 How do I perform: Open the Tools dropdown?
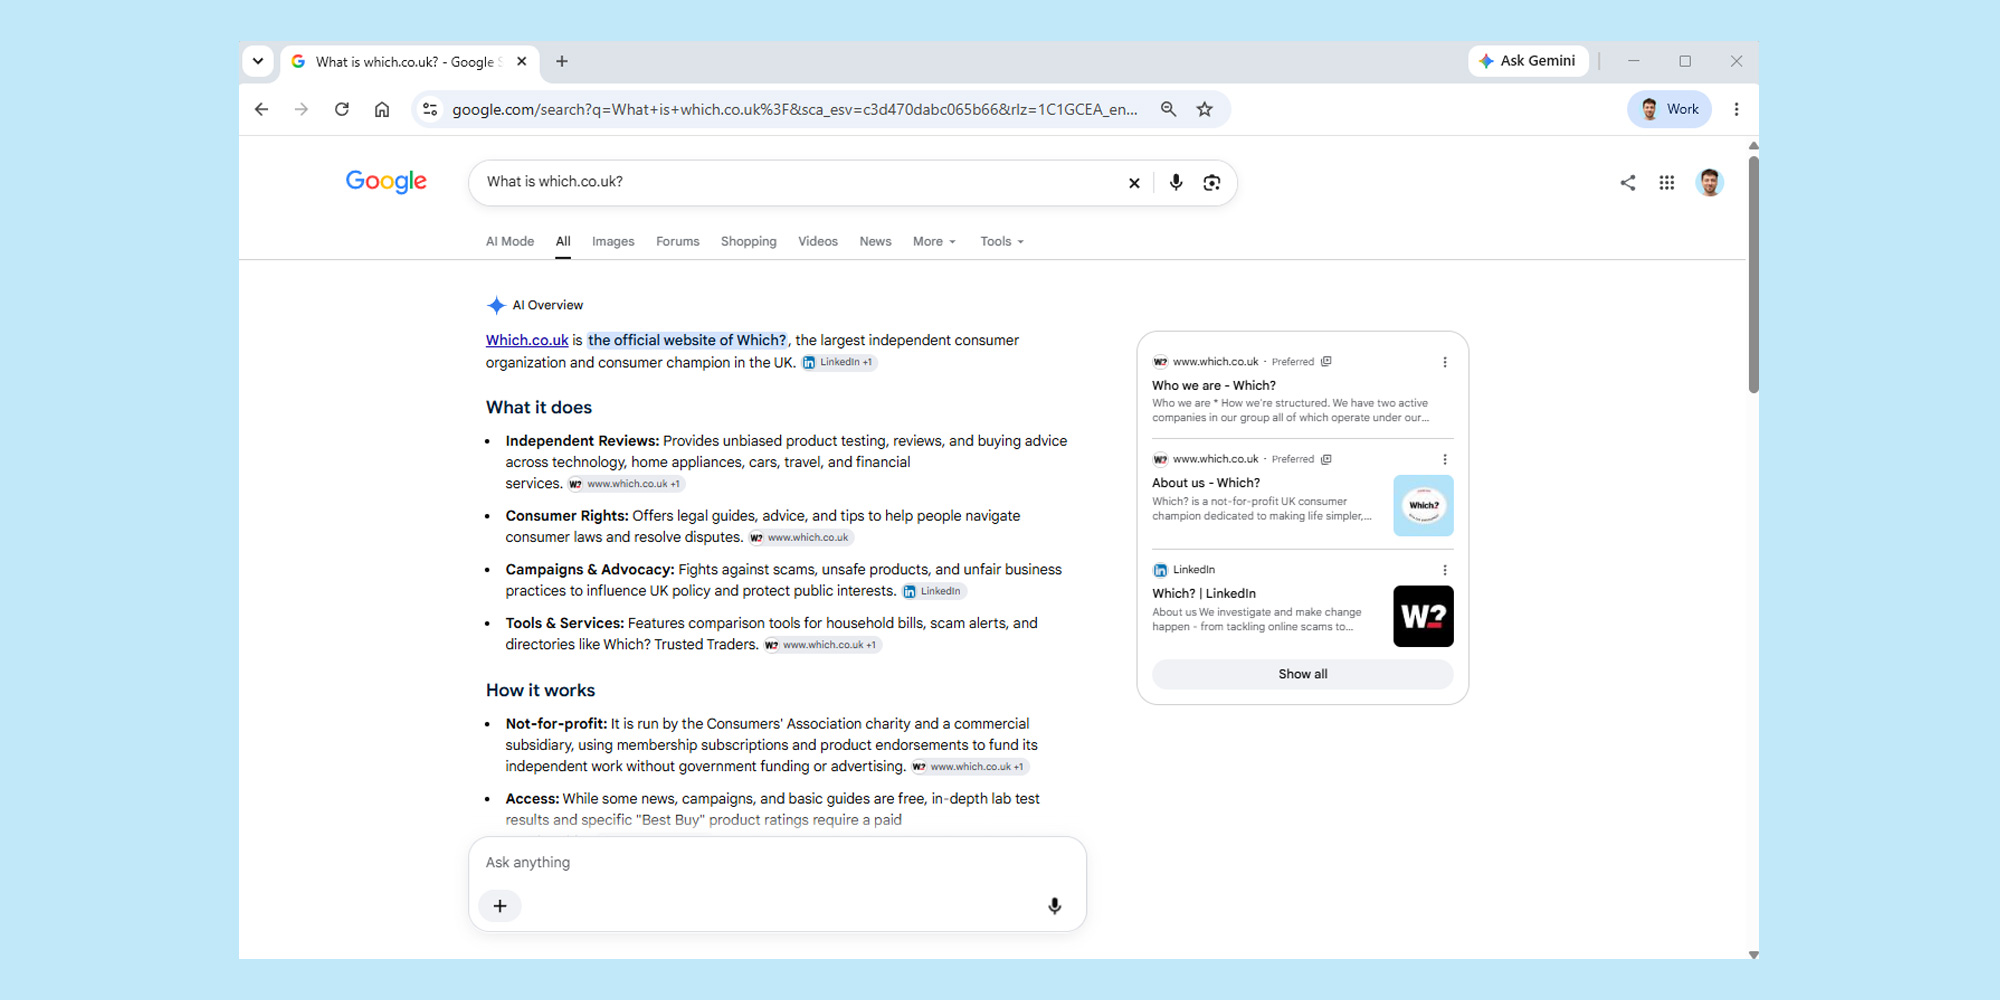tap(1001, 241)
